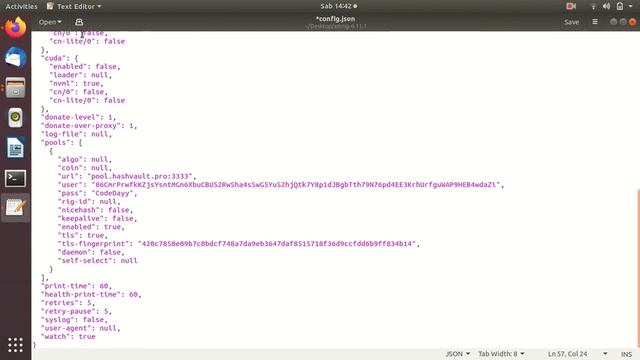Click the "tls": true line

[82, 235]
